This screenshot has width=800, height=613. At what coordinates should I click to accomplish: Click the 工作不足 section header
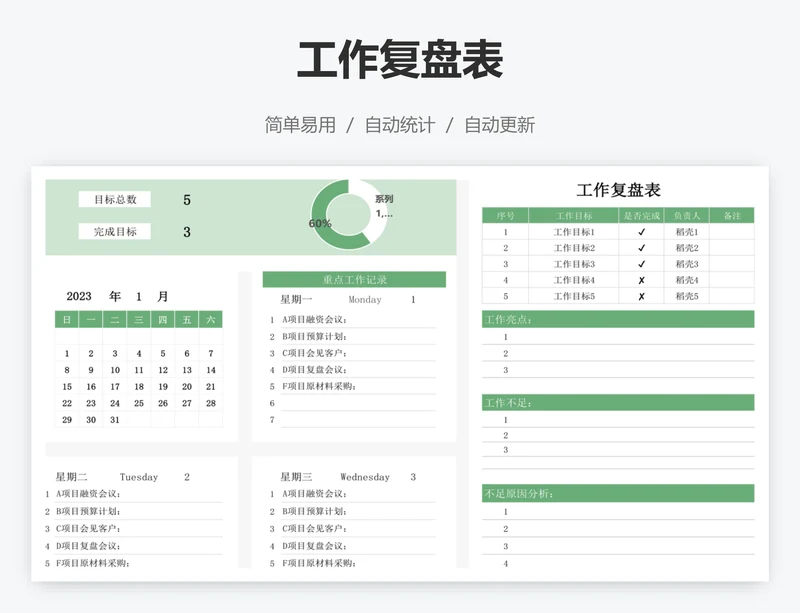tap(618, 402)
